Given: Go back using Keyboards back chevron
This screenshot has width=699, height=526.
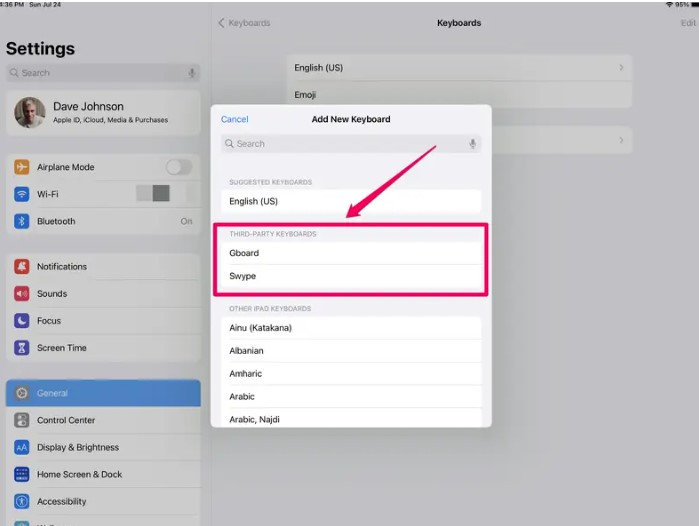Looking at the screenshot, I should (221, 23).
